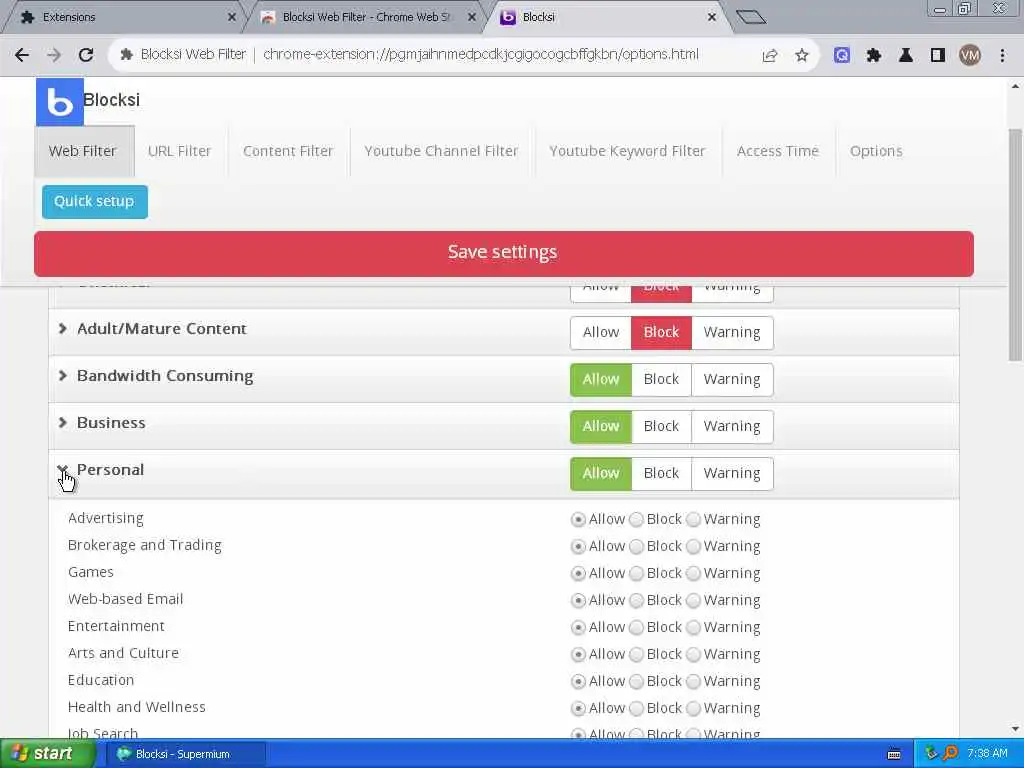Set Bandwidth Consuming to Block

point(661,379)
